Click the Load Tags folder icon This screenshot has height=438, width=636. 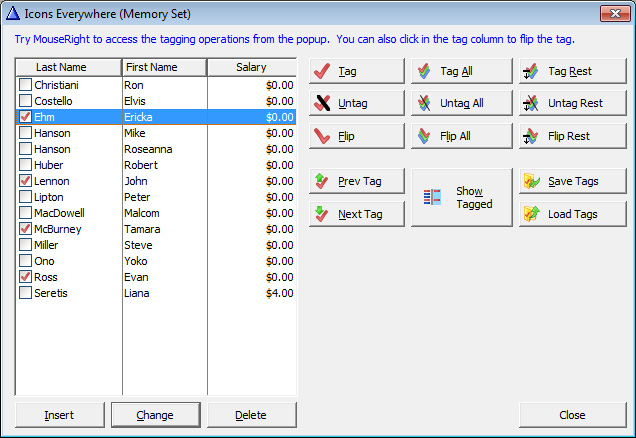(x=531, y=214)
